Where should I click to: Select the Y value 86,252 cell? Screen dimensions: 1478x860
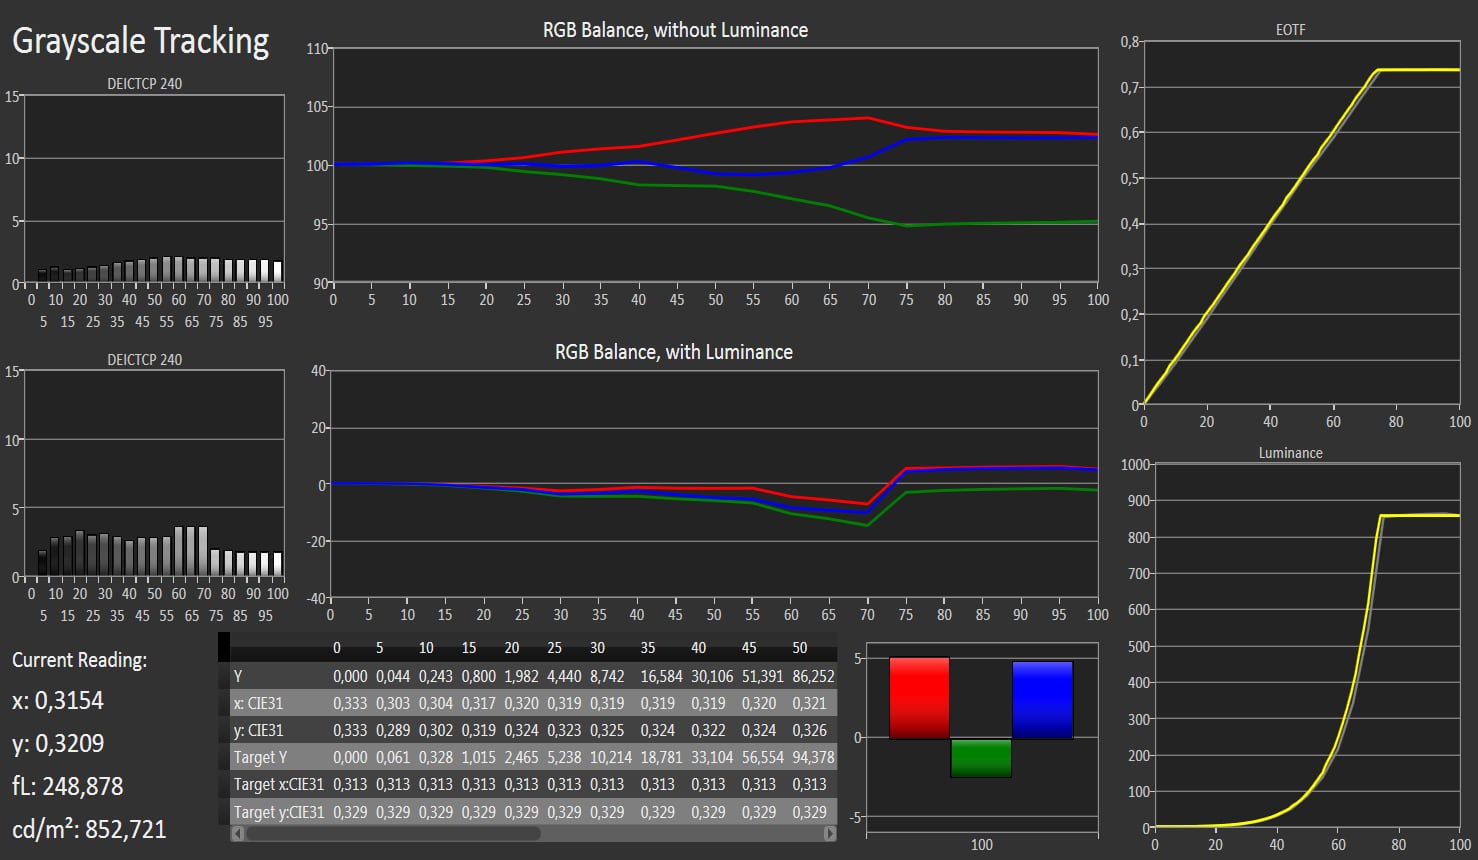tap(813, 676)
